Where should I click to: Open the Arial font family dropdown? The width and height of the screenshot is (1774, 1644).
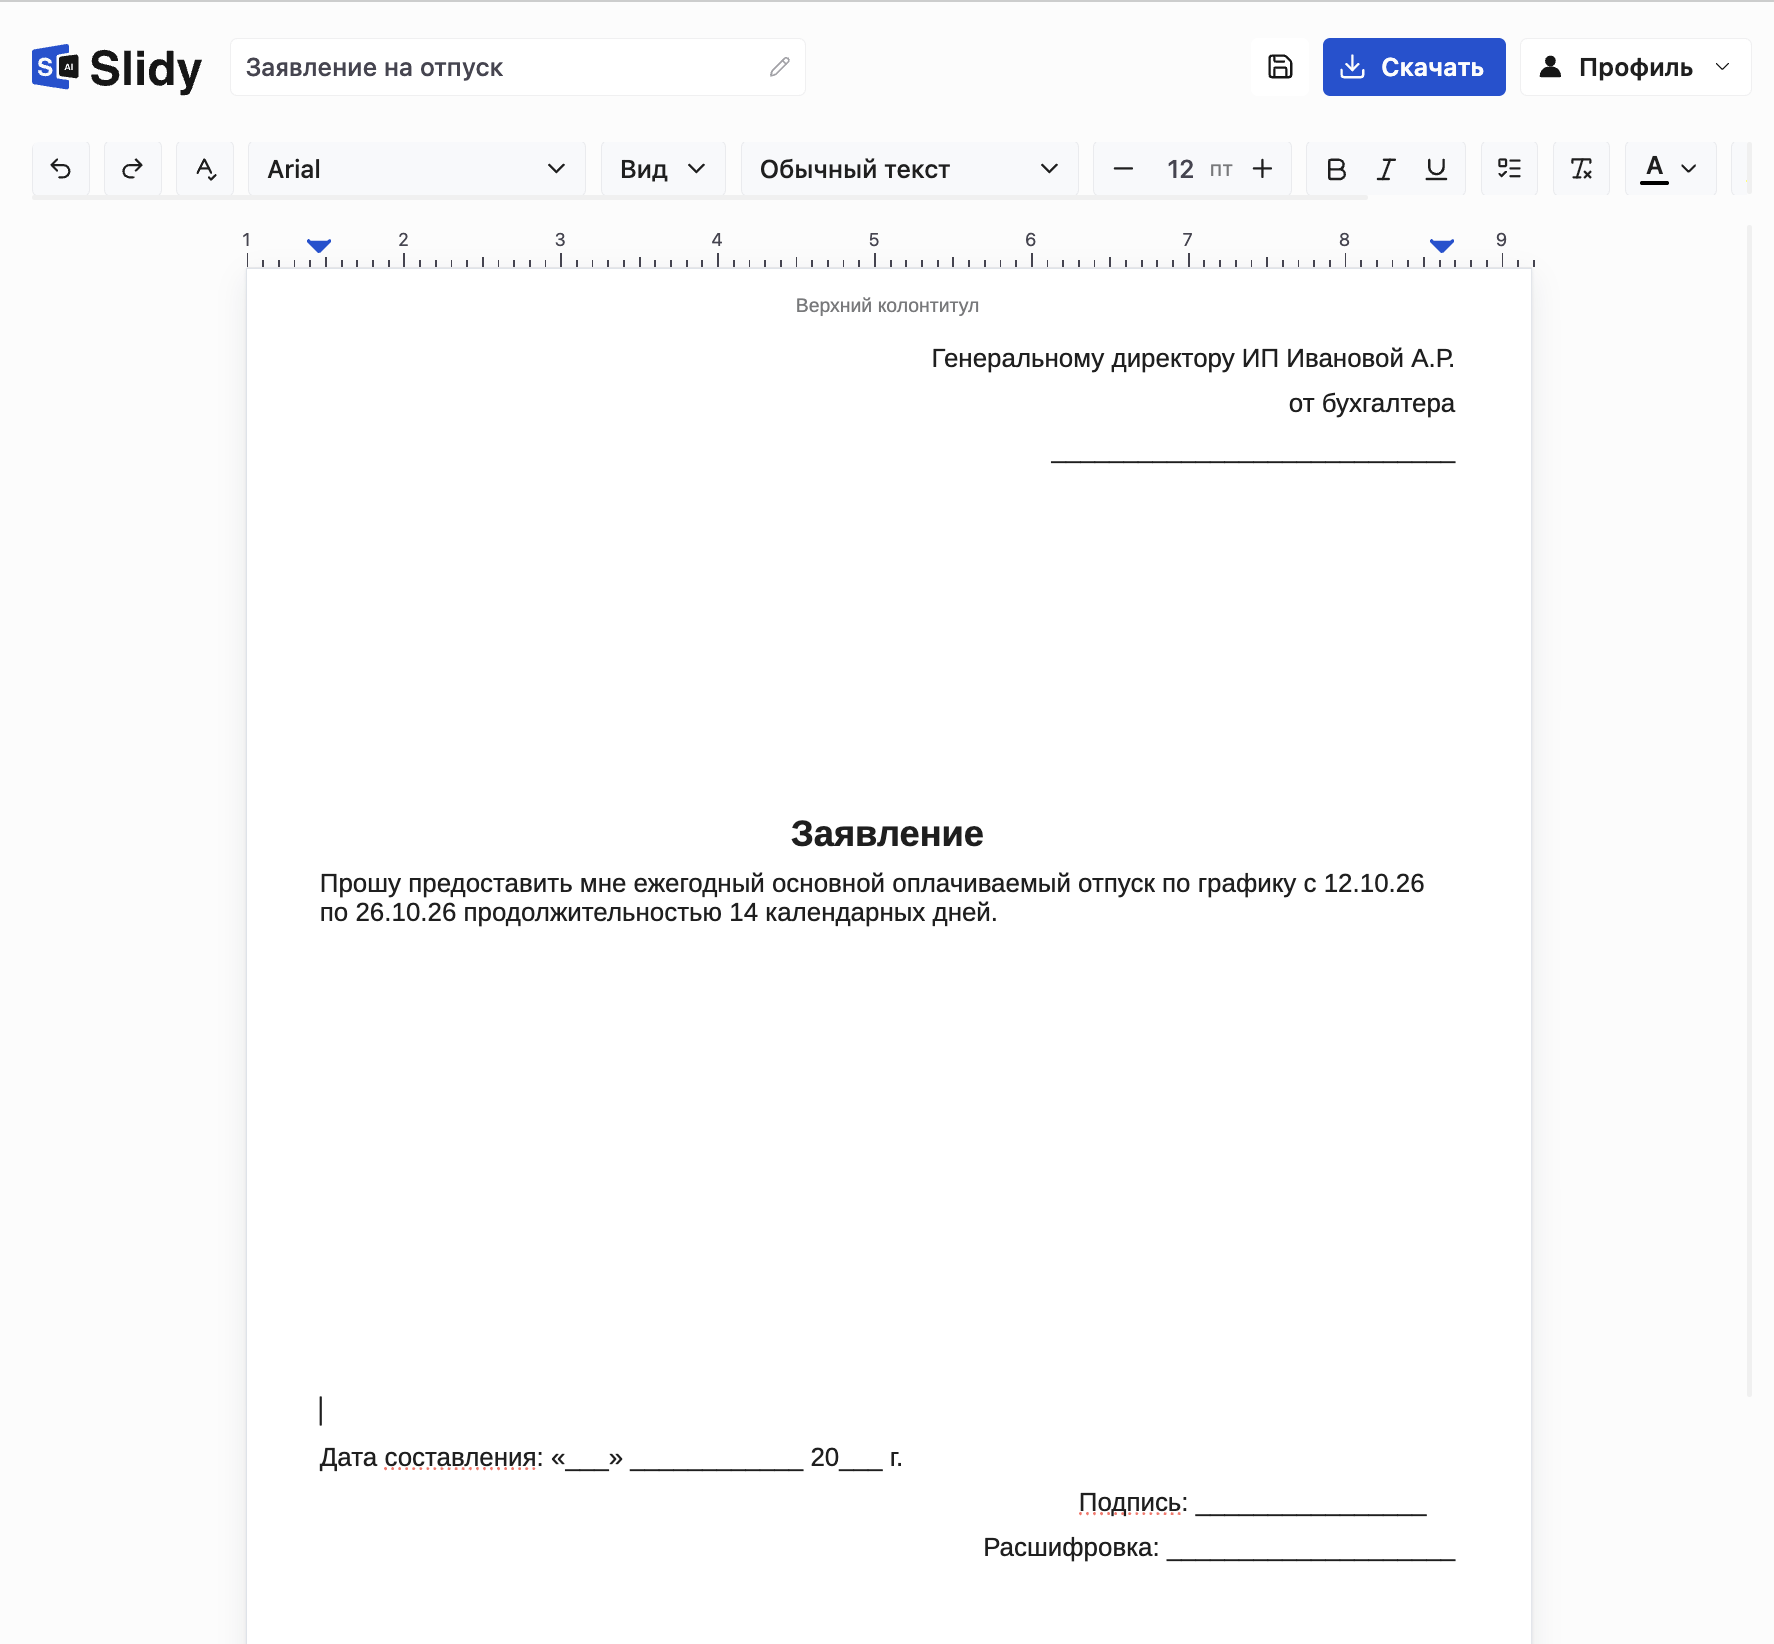417,169
